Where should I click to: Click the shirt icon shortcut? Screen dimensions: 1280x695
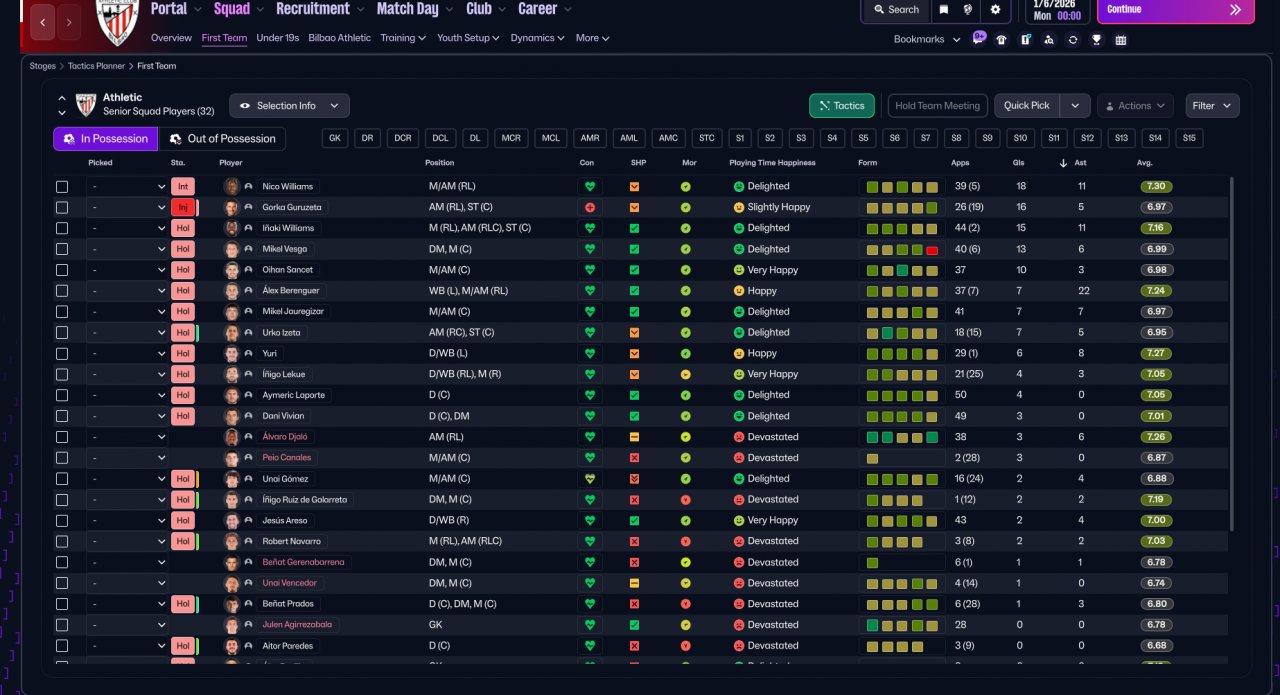click(x=1001, y=40)
